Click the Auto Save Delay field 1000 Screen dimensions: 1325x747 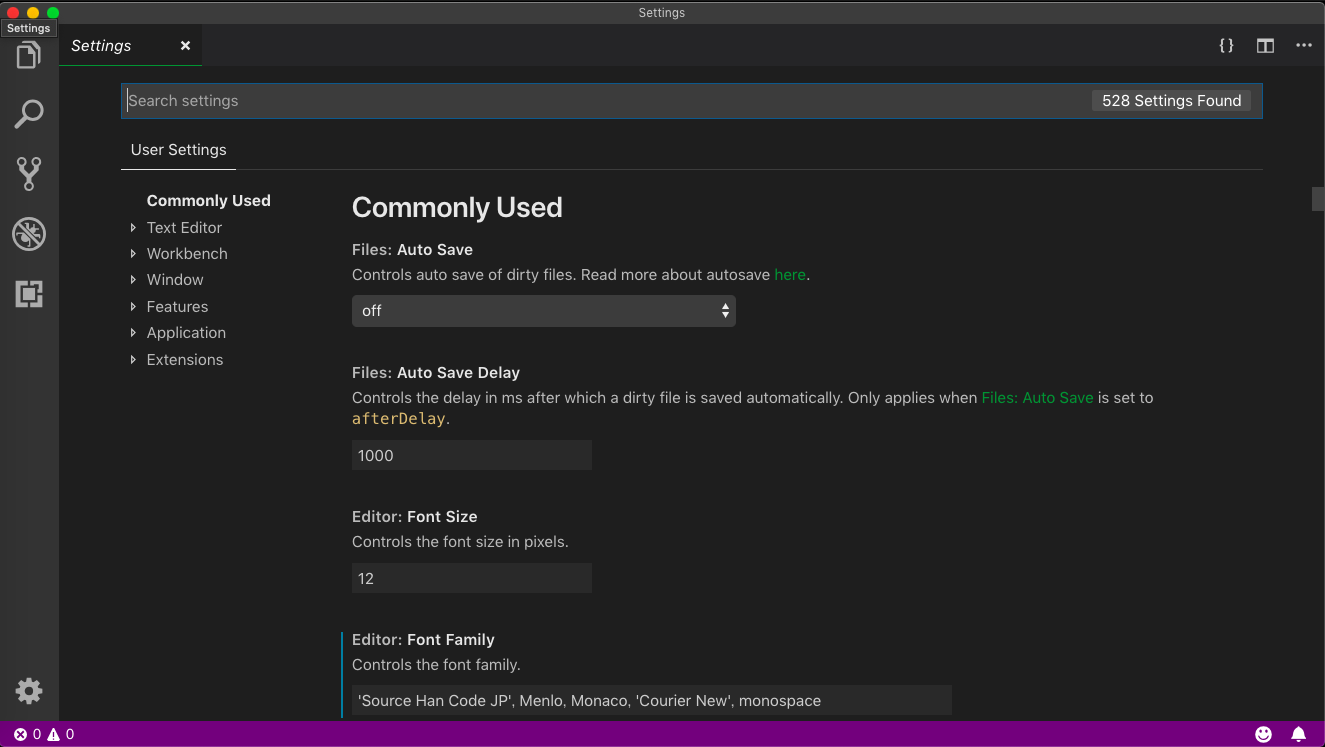472,455
